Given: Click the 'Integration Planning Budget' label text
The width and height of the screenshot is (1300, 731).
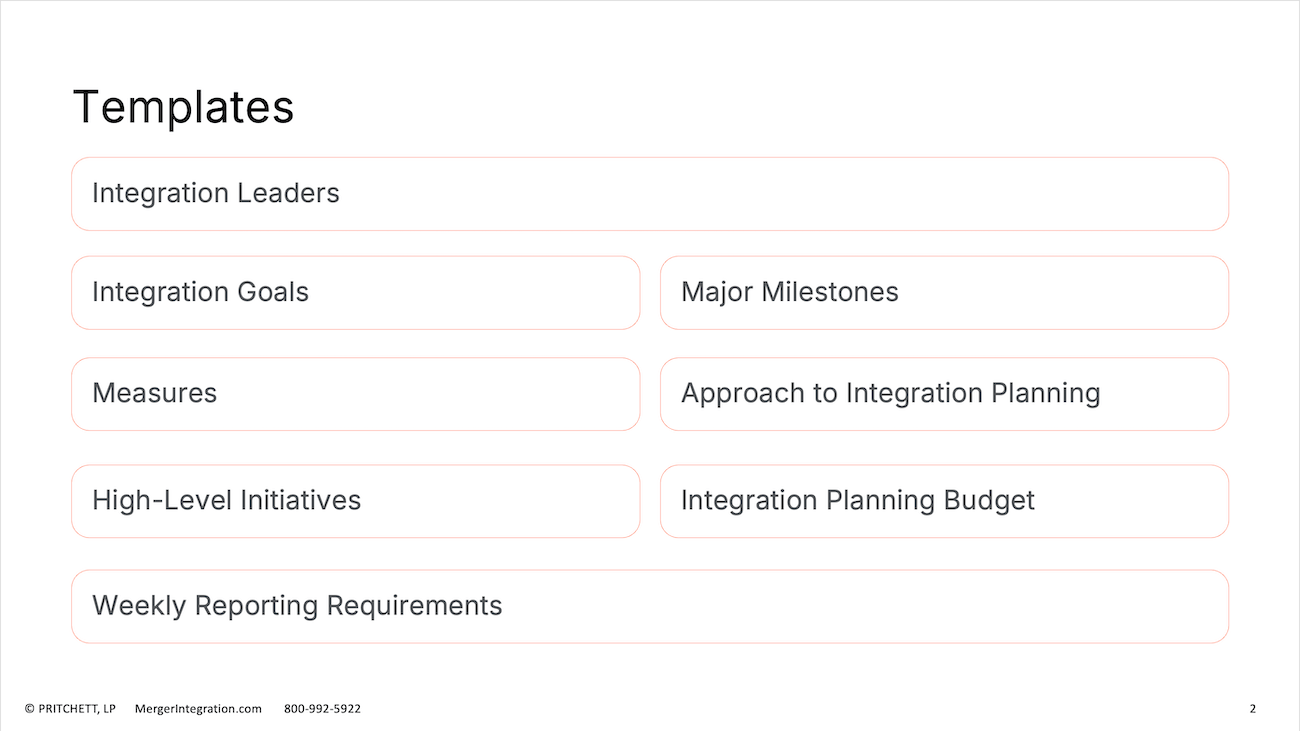Looking at the screenshot, I should 858,500.
